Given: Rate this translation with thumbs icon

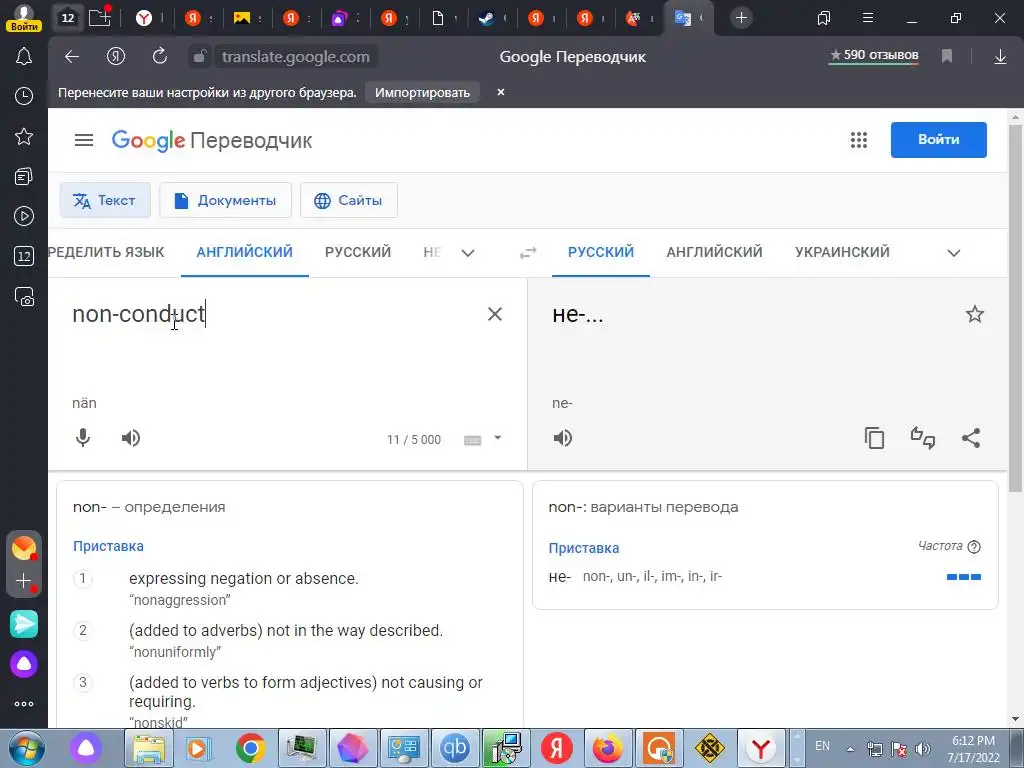Looking at the screenshot, I should pyautogui.click(x=923, y=438).
